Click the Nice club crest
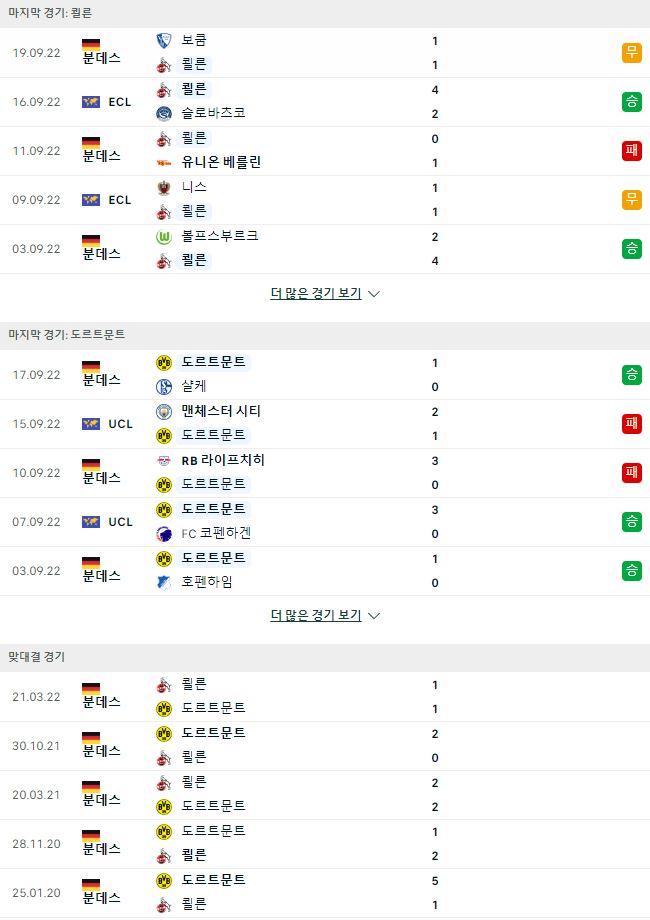The height and width of the screenshot is (920, 650). (164, 188)
